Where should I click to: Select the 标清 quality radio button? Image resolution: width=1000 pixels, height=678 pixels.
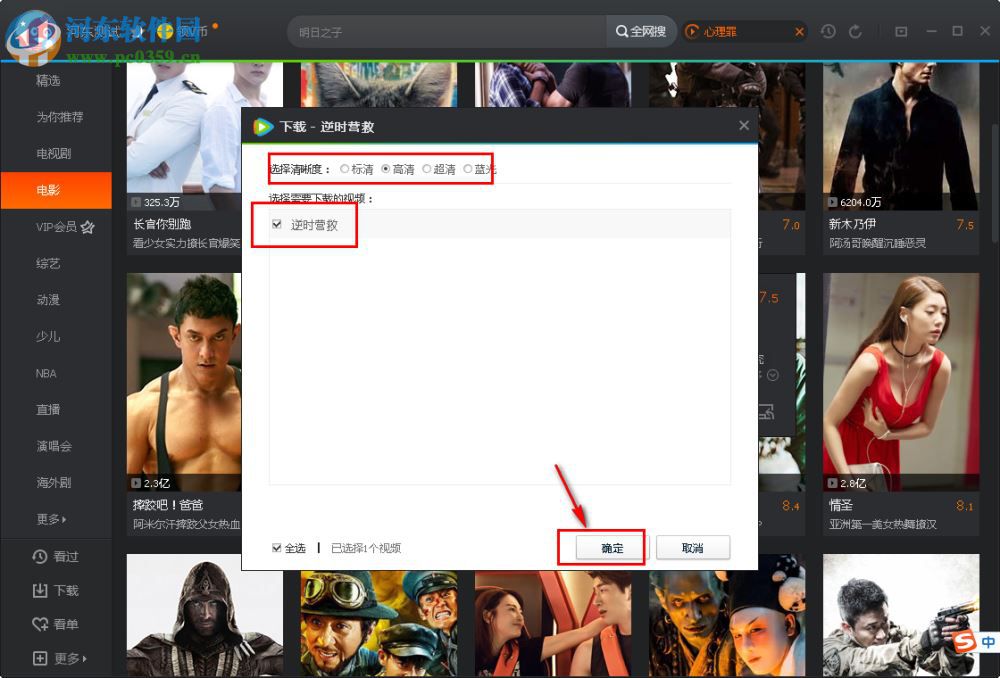coord(344,169)
